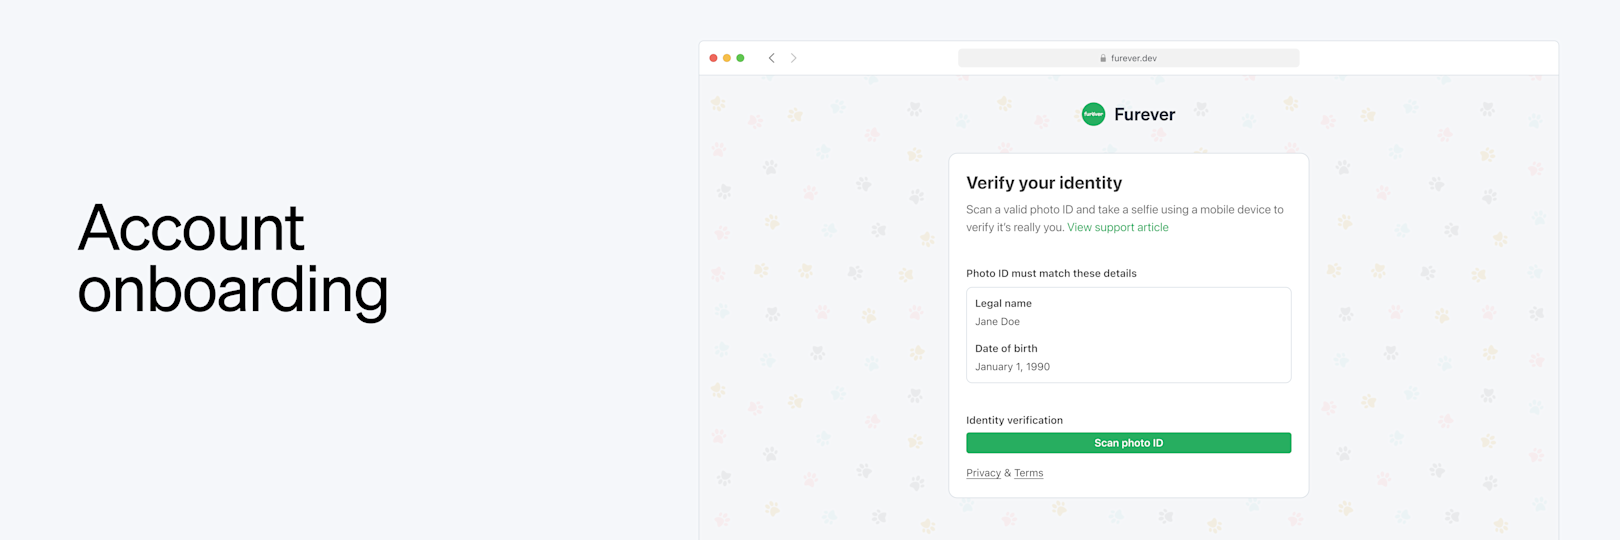Viewport: 1620px width, 540px height.
Task: Click the Legal name label
Action: (1003, 304)
